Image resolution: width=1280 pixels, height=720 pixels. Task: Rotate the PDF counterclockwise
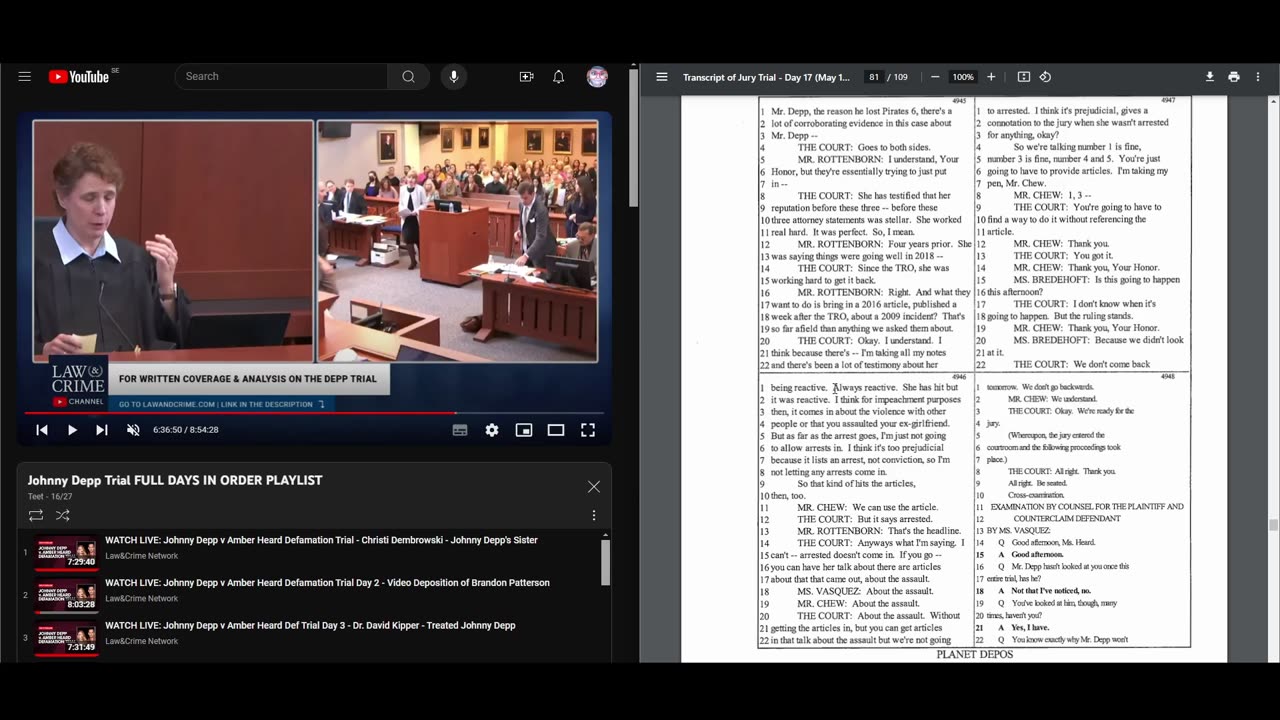[1045, 77]
